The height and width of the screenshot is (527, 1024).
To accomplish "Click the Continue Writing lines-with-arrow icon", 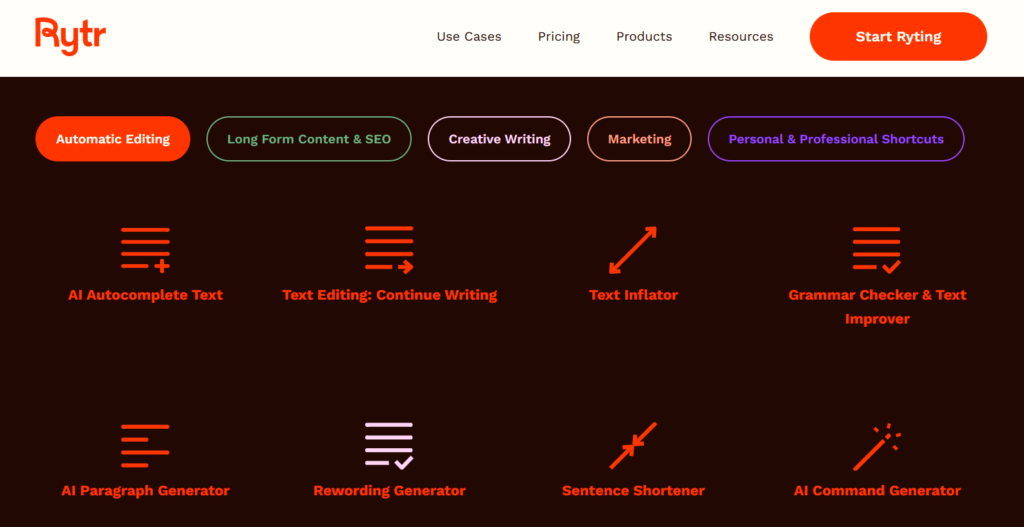I will coord(389,249).
